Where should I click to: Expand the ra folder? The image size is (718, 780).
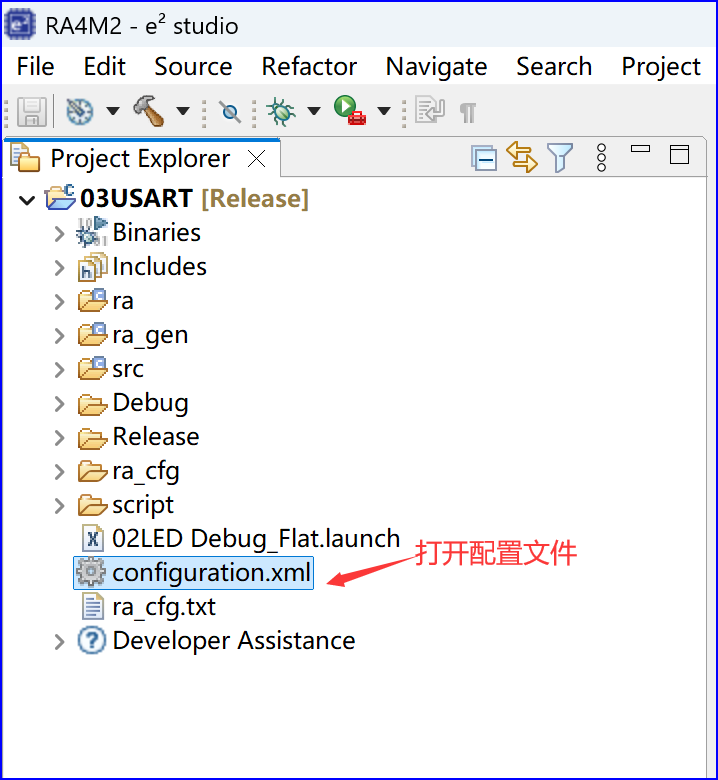click(x=59, y=301)
